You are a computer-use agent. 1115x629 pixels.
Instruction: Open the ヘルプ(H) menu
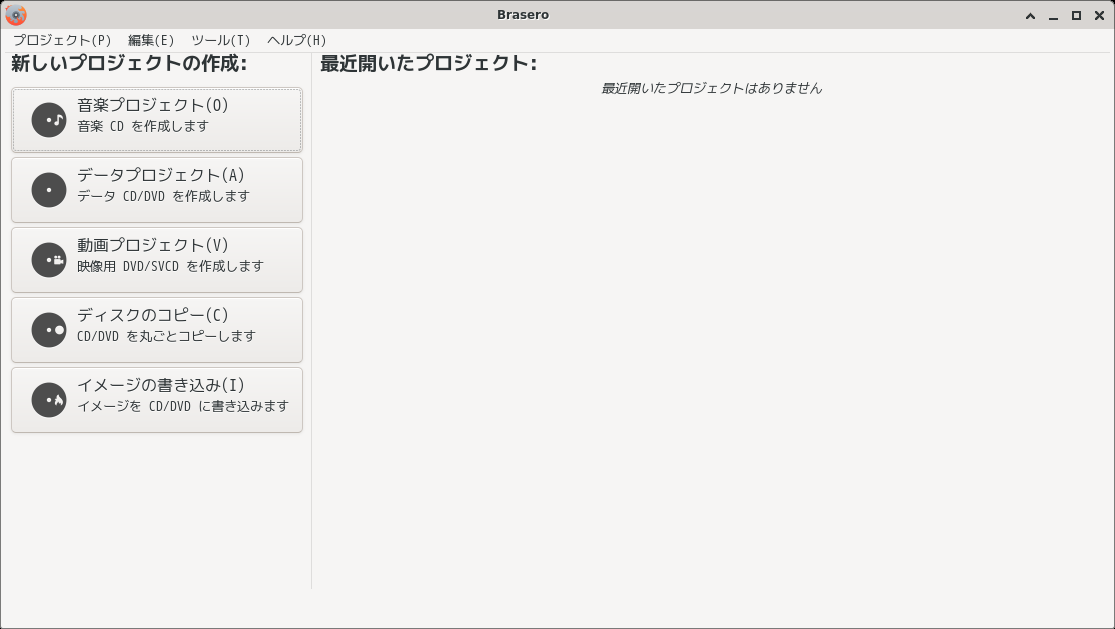297,40
